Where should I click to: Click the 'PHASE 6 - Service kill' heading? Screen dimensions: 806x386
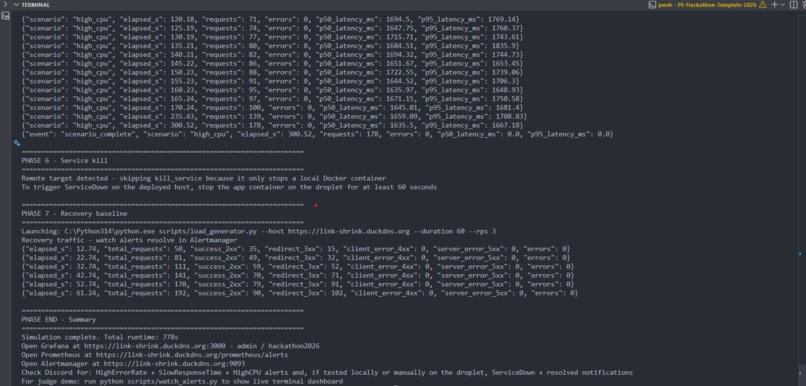(x=64, y=160)
